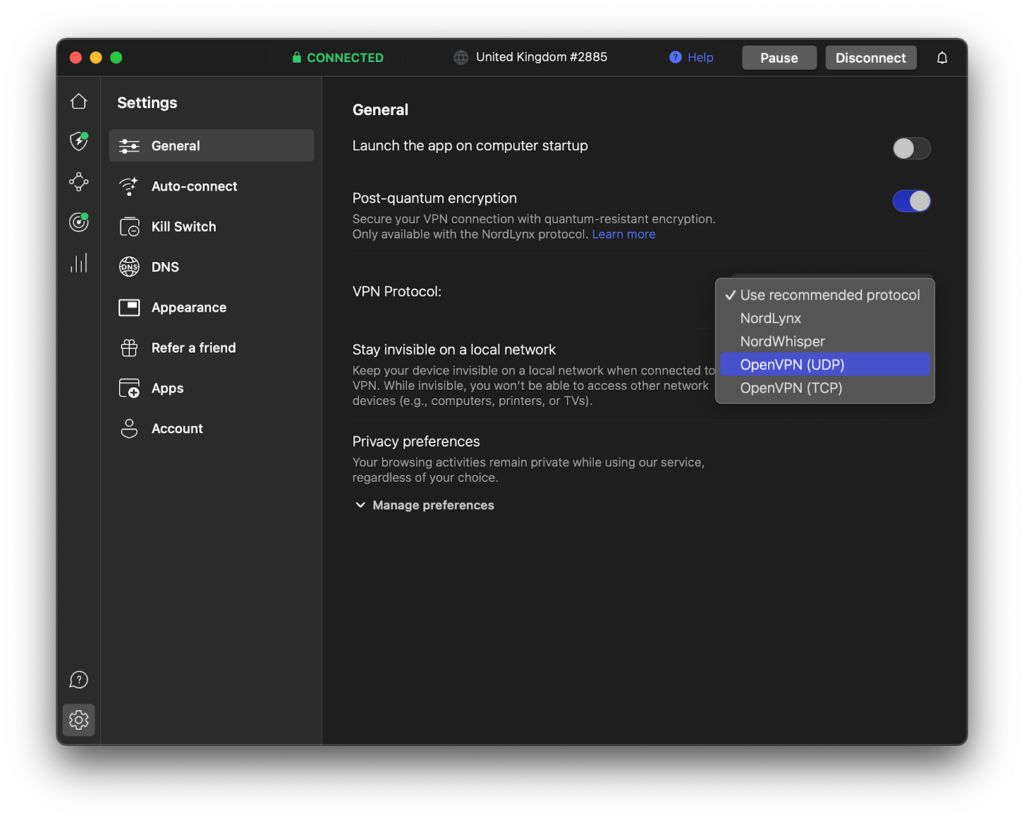Click the Refer a friend gift icon
The image size is (1024, 820).
(129, 348)
